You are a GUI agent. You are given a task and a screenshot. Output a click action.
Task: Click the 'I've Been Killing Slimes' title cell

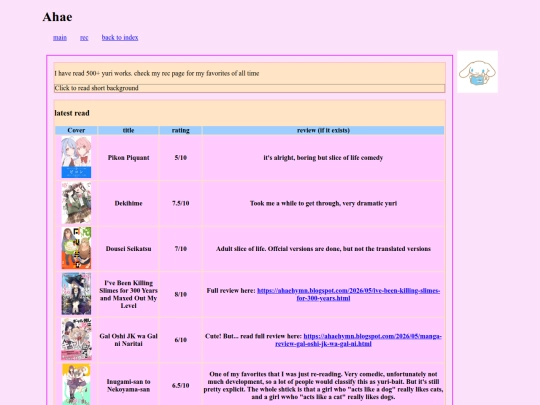[128, 294]
